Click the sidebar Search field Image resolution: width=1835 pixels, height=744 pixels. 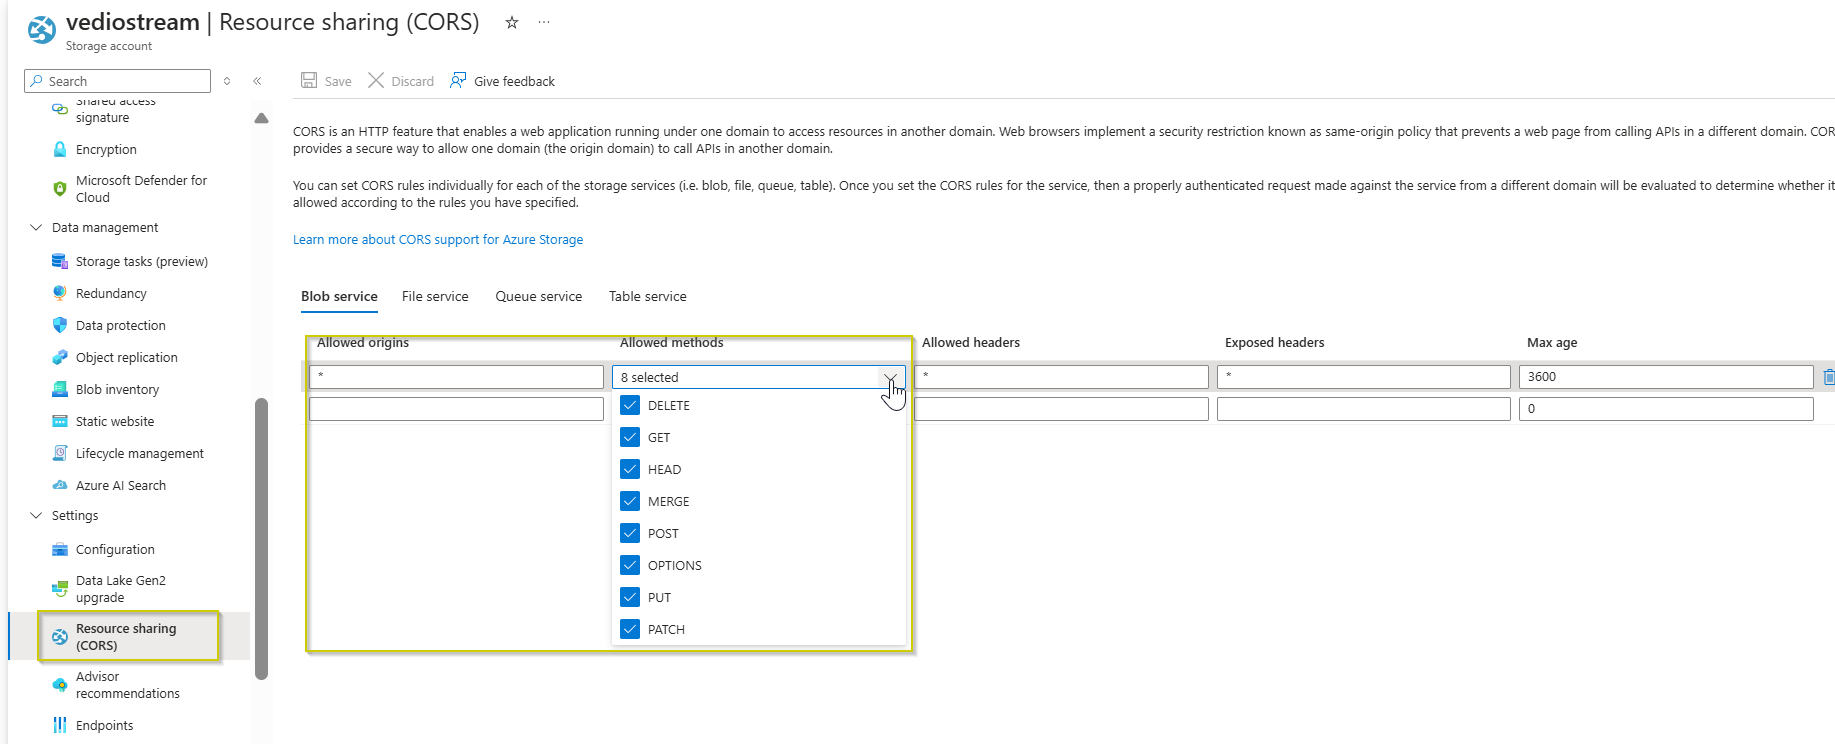[x=117, y=81]
